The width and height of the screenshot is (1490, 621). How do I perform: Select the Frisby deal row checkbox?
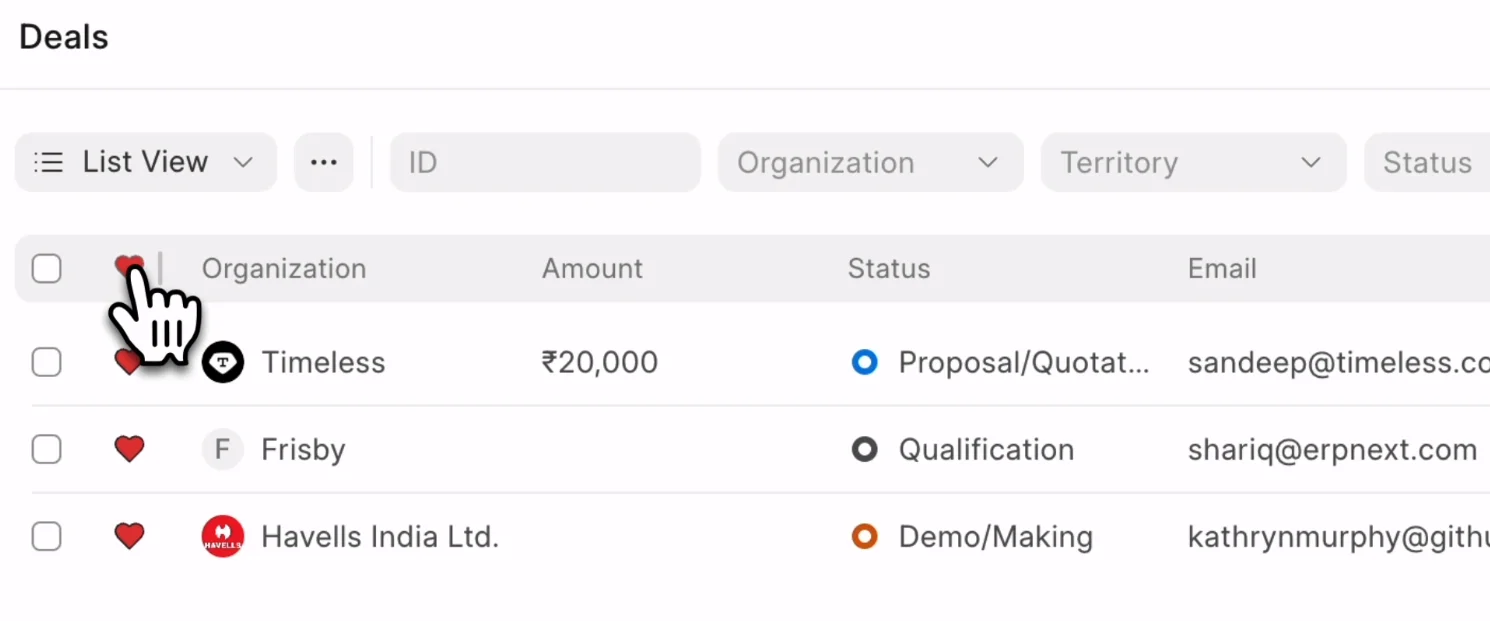coord(47,450)
